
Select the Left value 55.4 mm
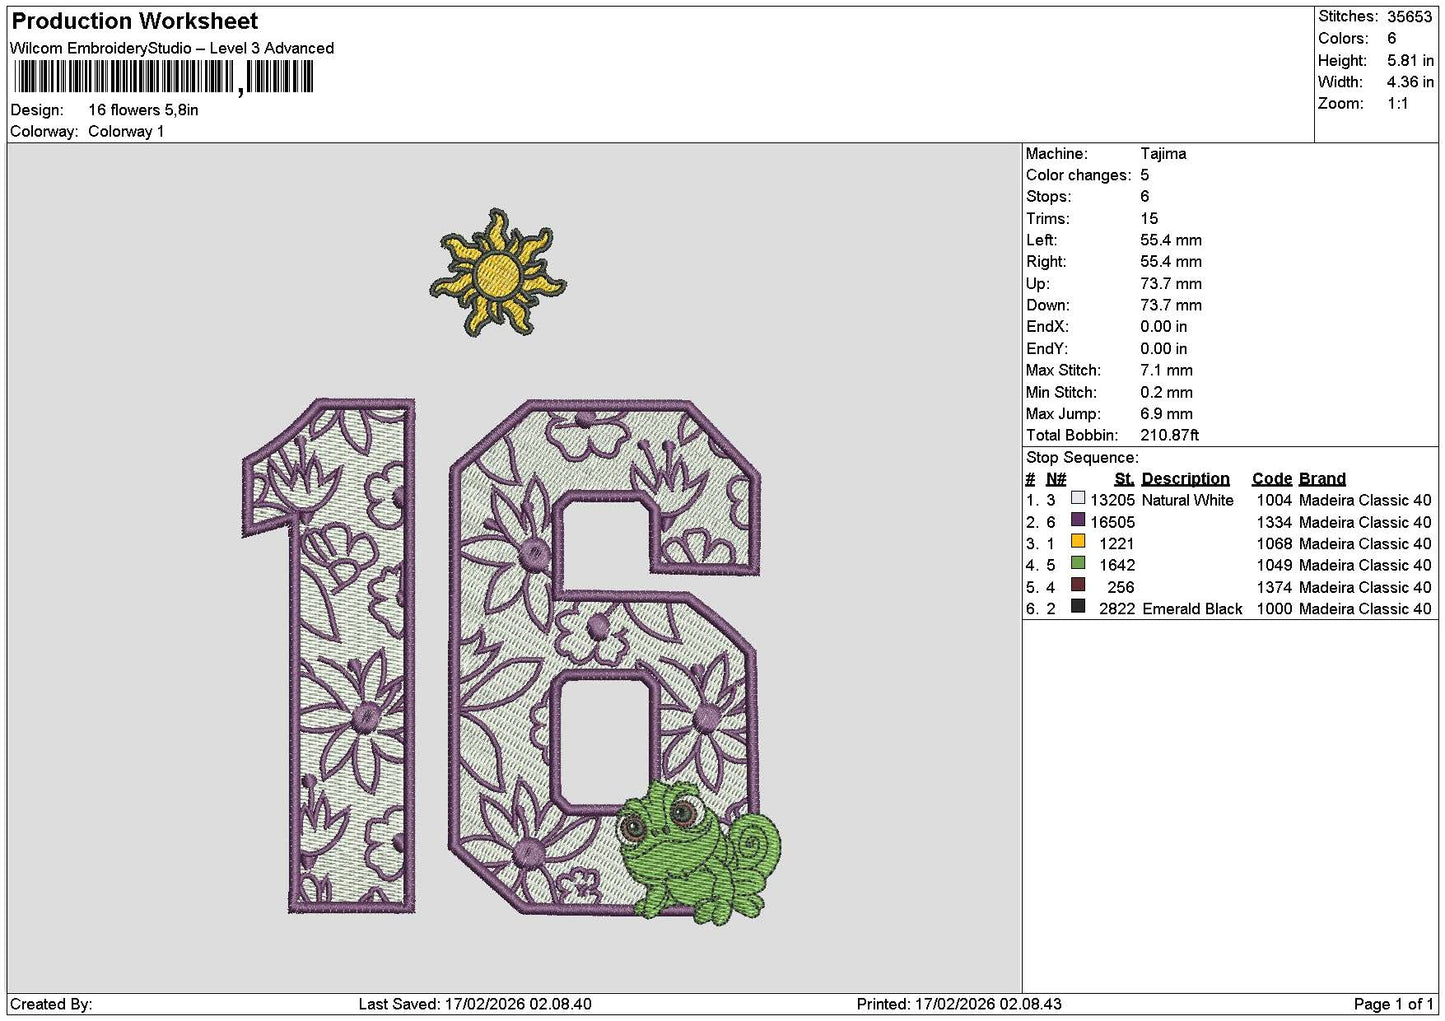tap(1171, 240)
